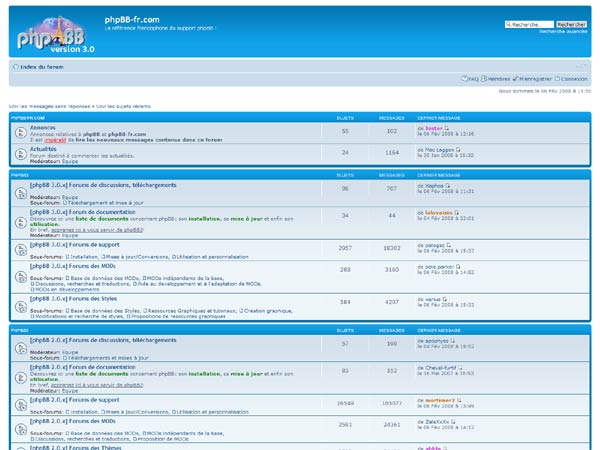
Task: Open Equipe moderator link under Actualités
Action: (x=70, y=161)
